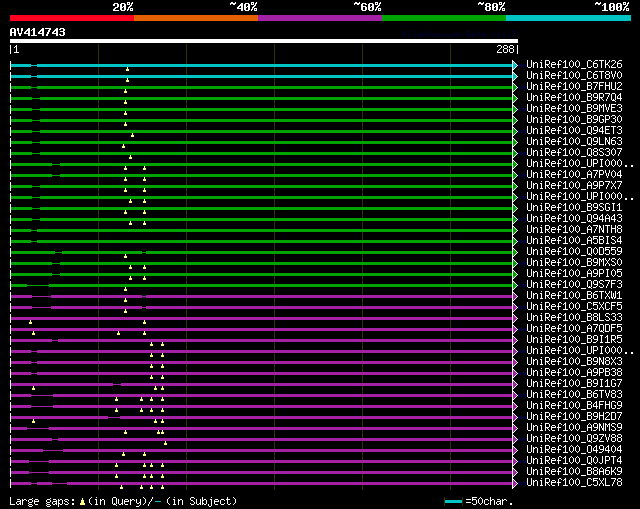Select the UniRef100_Q8S307 hit label

pyautogui.click(x=573, y=152)
